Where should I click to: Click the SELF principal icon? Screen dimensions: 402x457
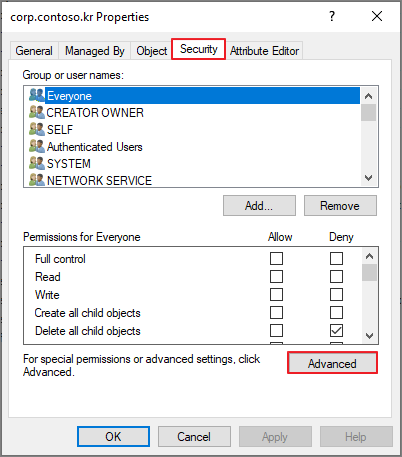pyautogui.click(x=37, y=129)
